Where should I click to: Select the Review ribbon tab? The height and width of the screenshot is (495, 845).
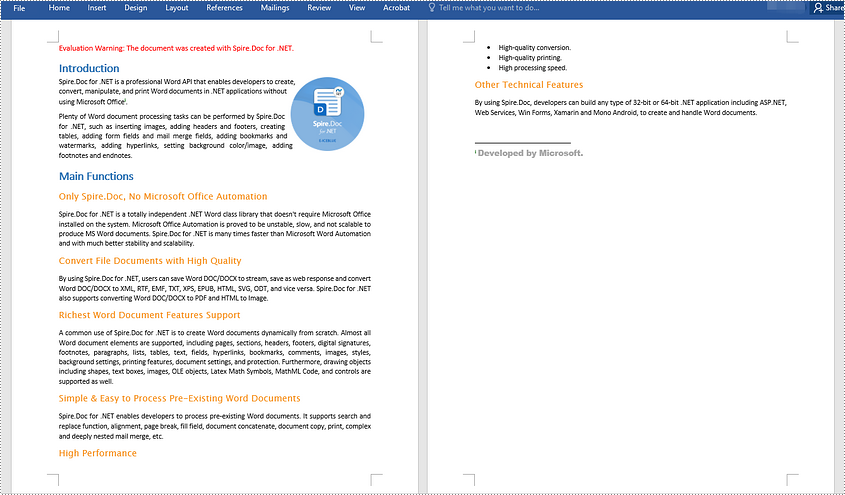[319, 8]
